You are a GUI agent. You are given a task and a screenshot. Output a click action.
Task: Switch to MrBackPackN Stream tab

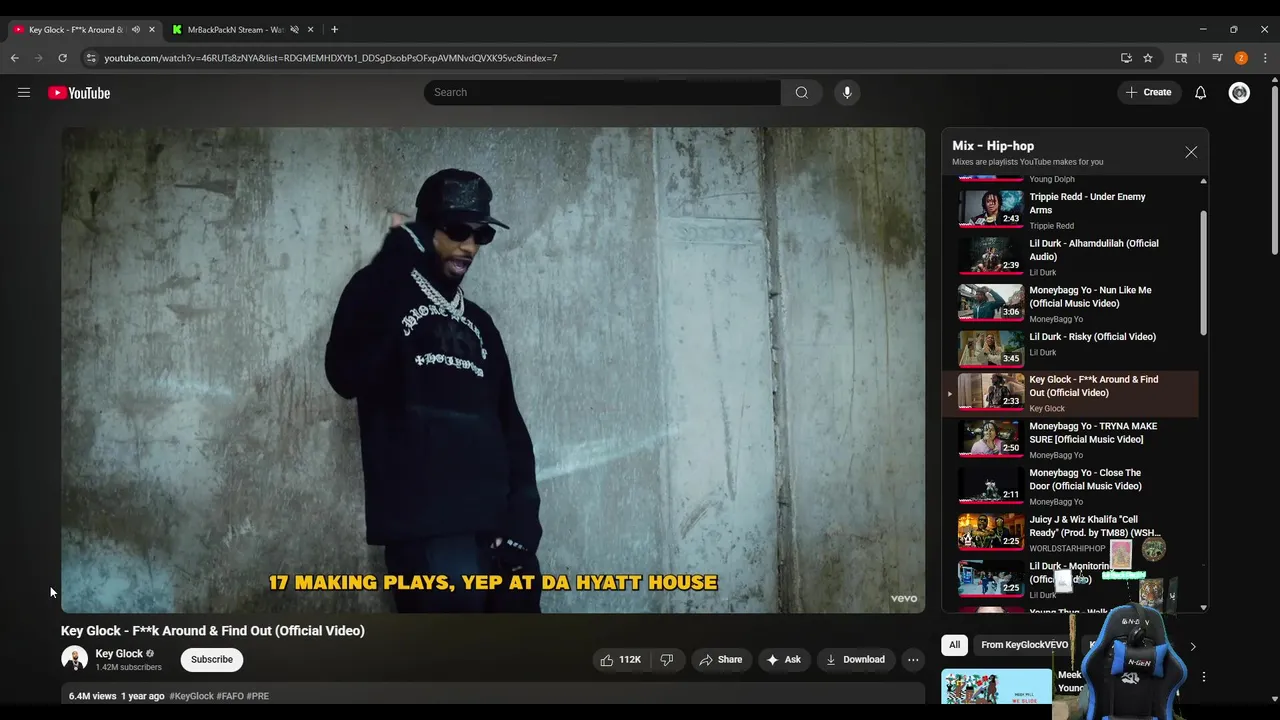tap(236, 29)
